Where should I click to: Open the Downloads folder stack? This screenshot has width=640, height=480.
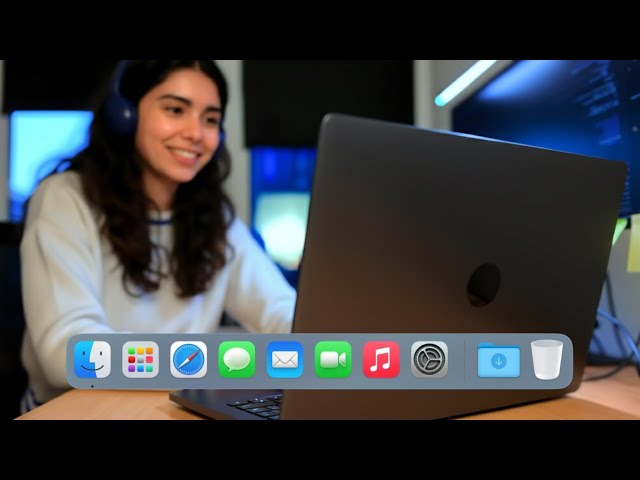coord(499,360)
